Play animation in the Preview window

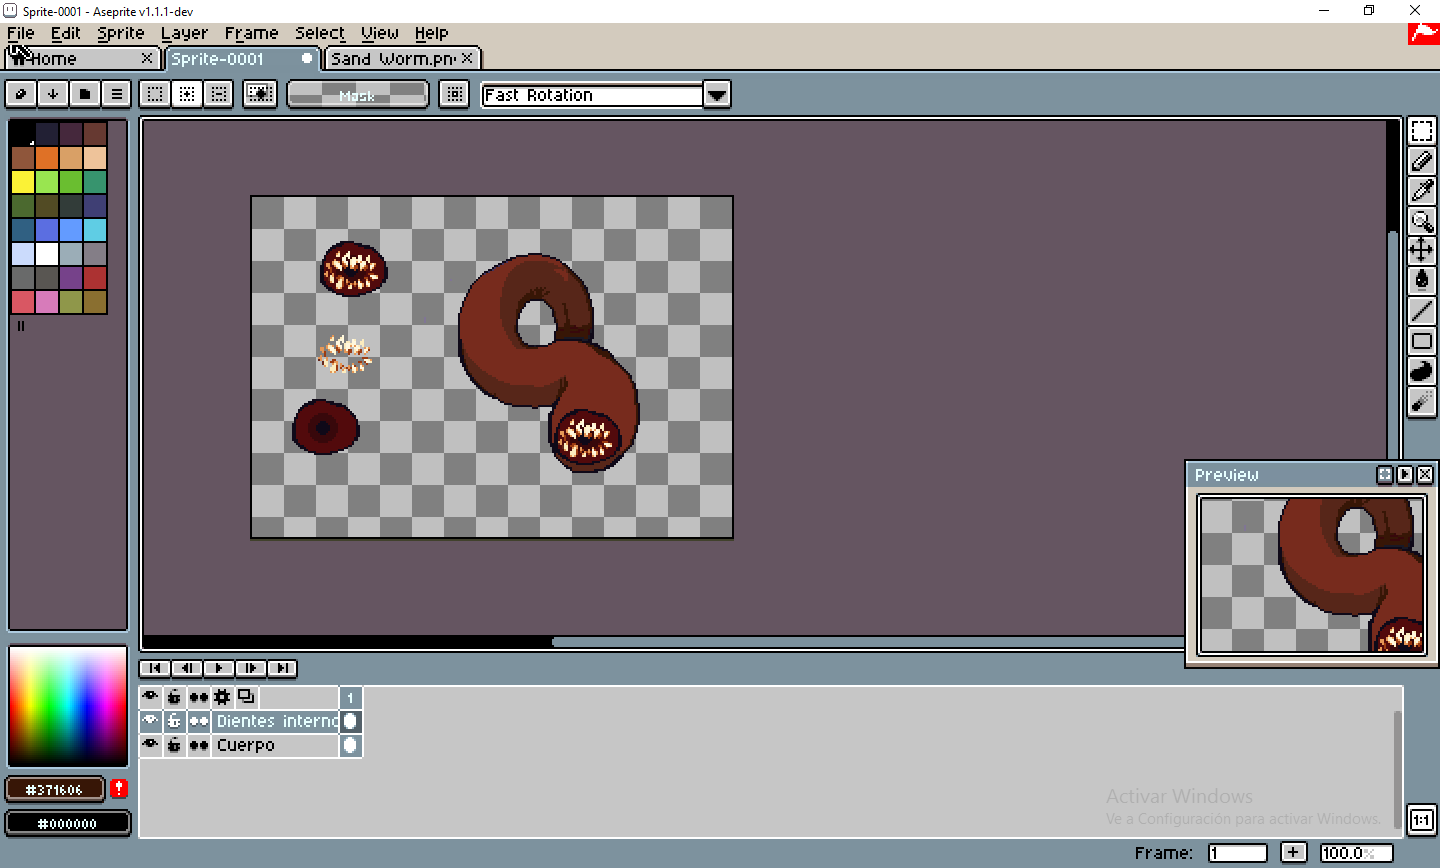click(x=1405, y=475)
